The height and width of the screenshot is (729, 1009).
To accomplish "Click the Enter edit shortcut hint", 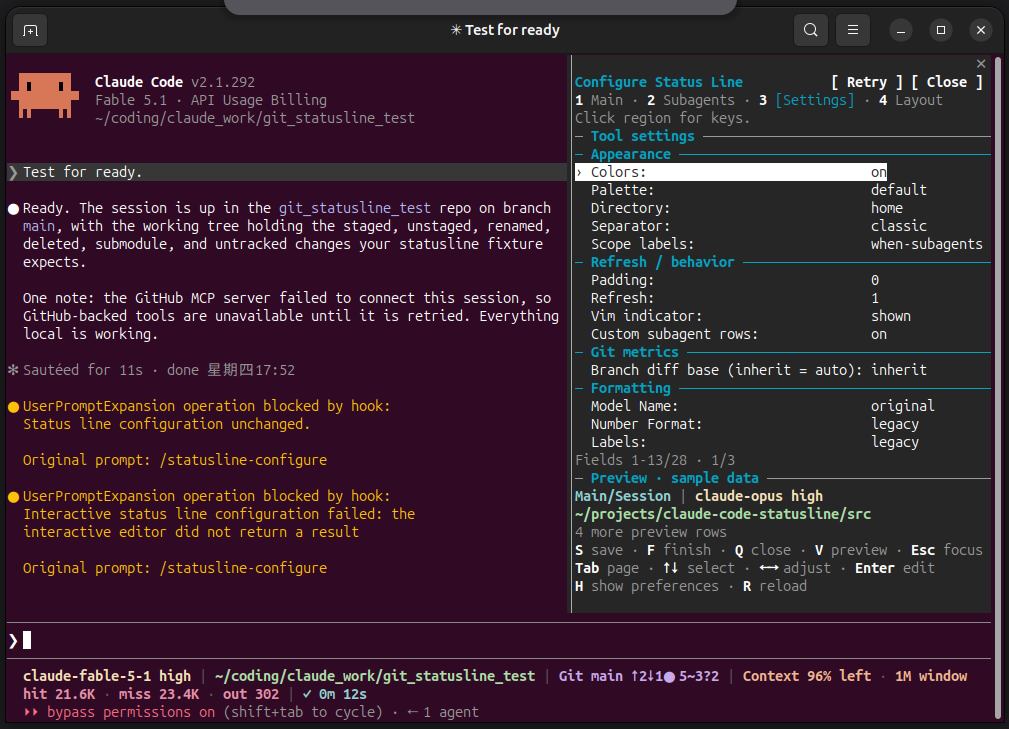I will point(894,568).
